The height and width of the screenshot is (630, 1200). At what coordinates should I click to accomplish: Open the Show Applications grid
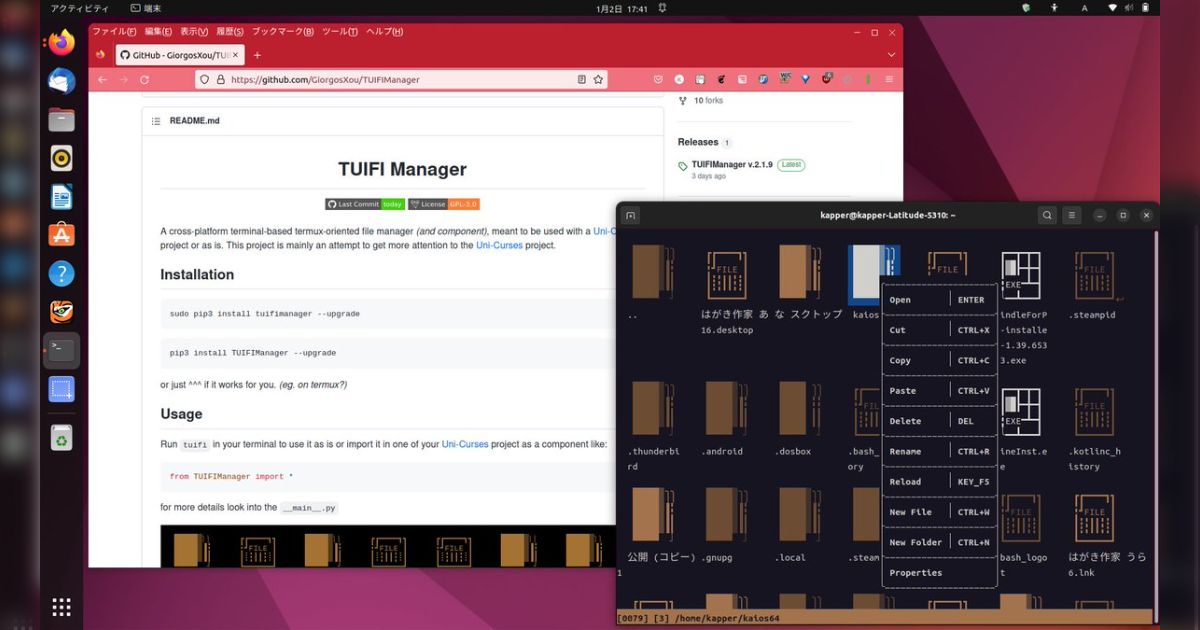click(62, 607)
